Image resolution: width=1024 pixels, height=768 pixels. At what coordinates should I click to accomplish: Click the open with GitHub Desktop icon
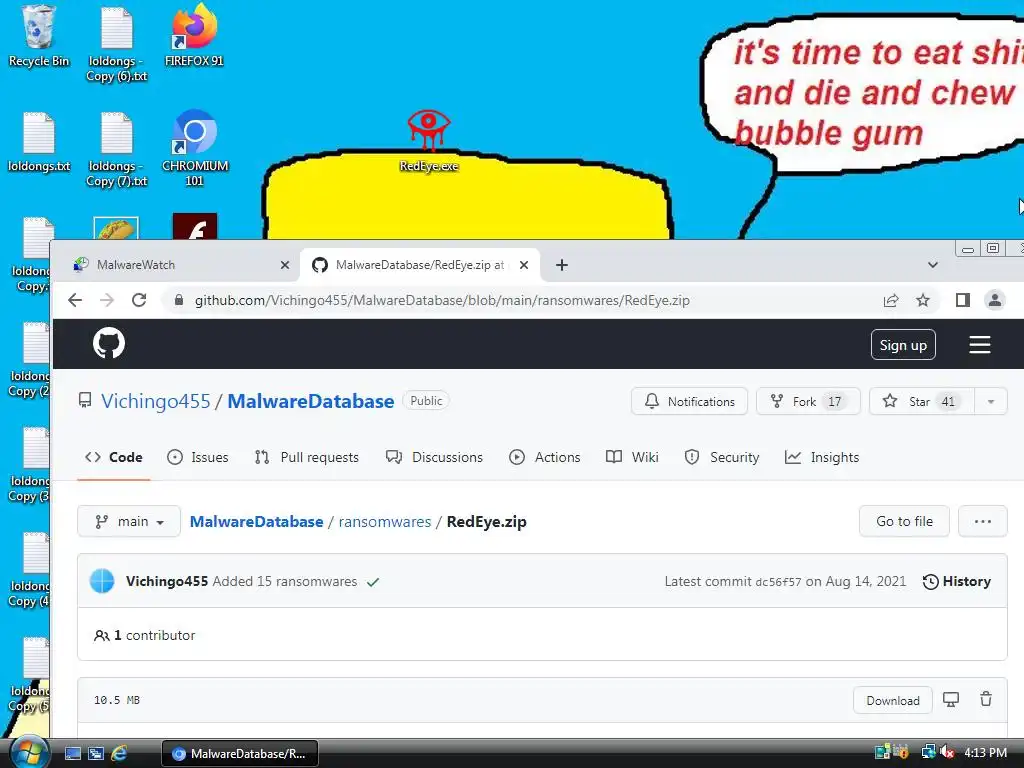click(951, 700)
